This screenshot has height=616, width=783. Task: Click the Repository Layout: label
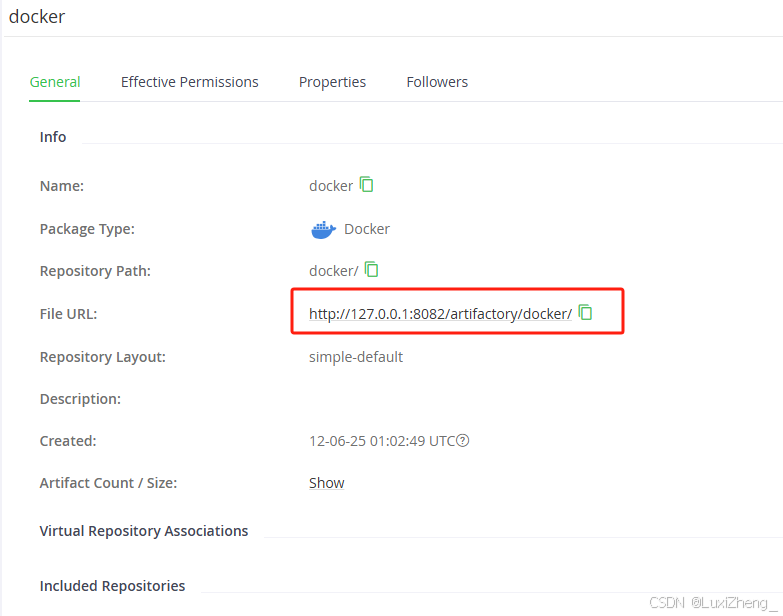point(103,357)
